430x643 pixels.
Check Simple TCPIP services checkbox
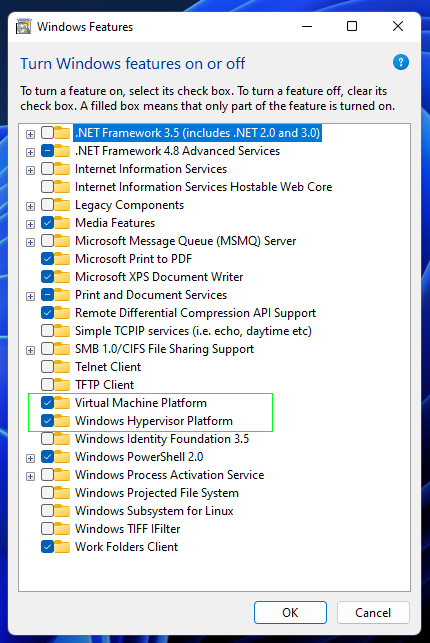pos(48,331)
